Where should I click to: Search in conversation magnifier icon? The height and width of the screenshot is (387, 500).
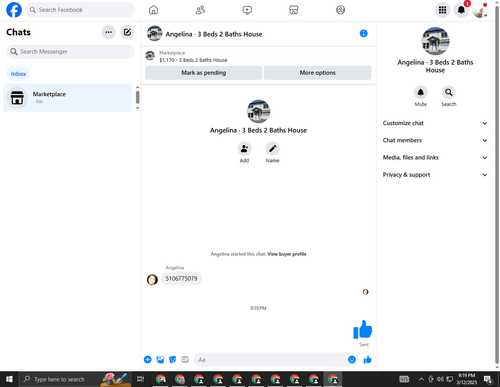pyautogui.click(x=449, y=92)
